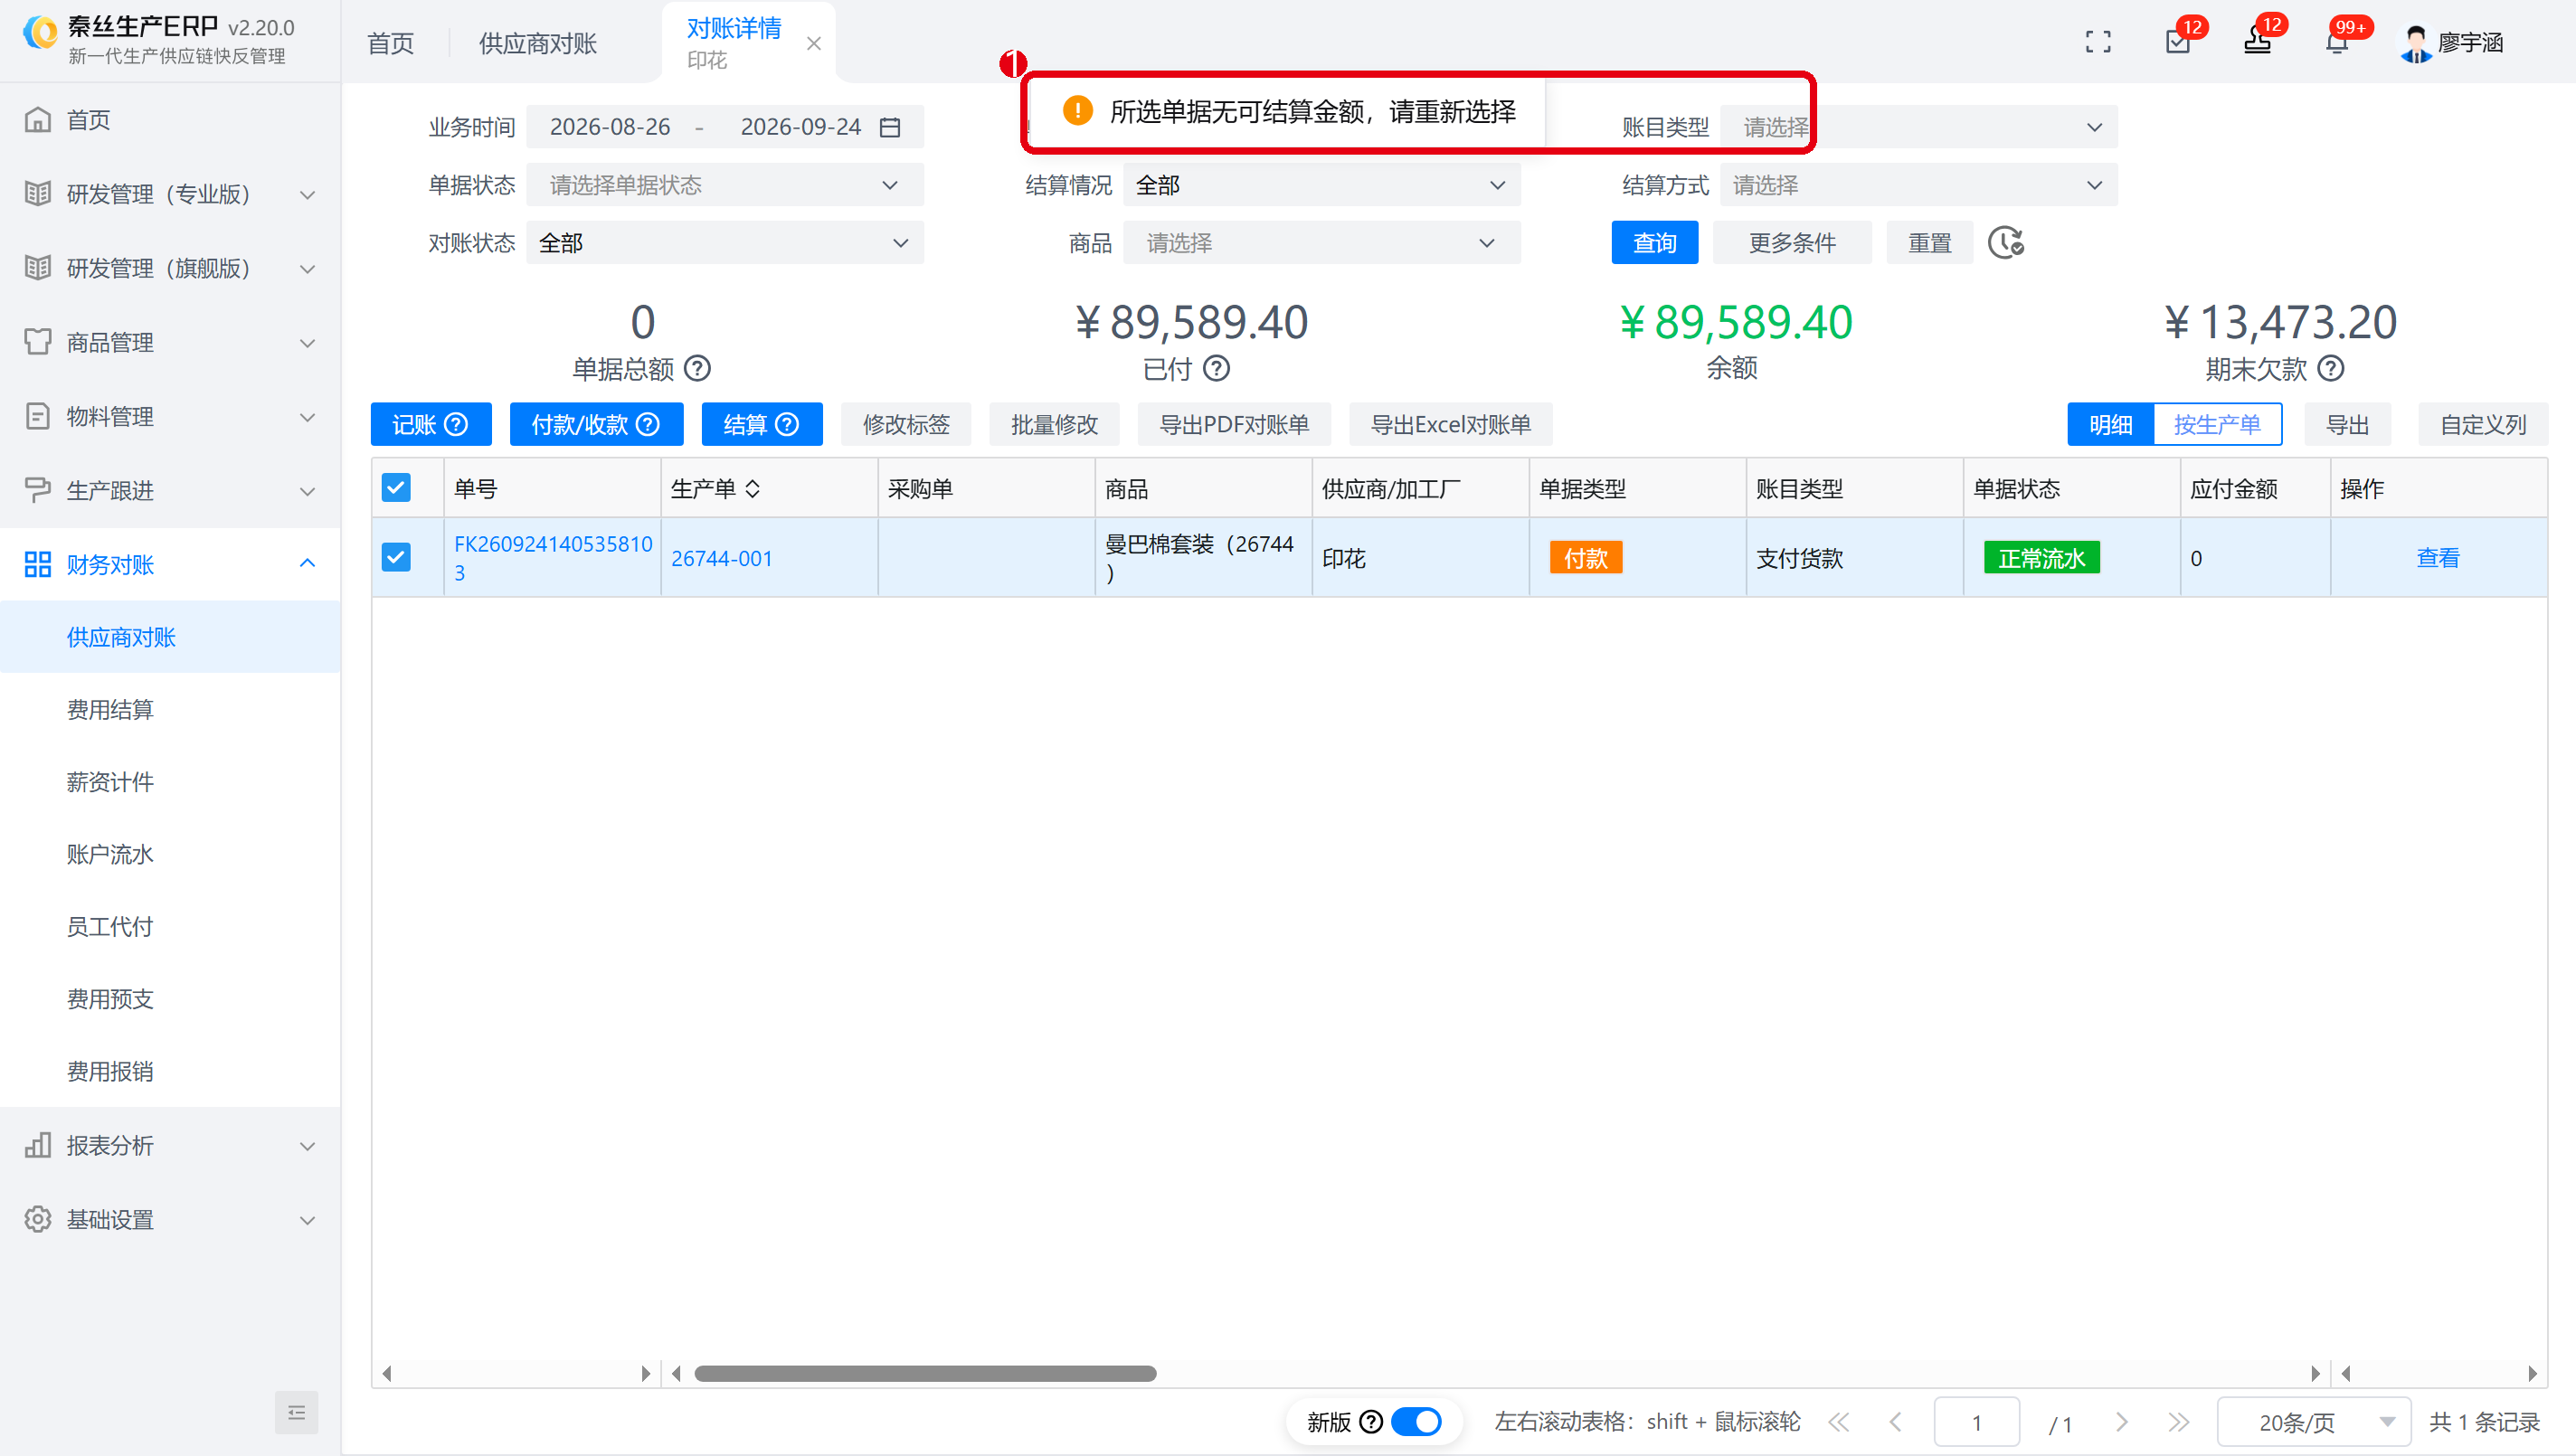Screen dimensions: 2576x1456
Task: Click the 记账 button
Action: click(x=430, y=424)
